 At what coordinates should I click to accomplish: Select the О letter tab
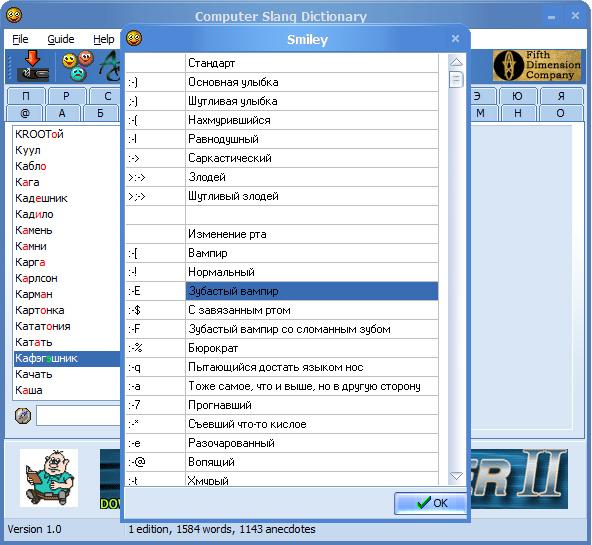[561, 113]
